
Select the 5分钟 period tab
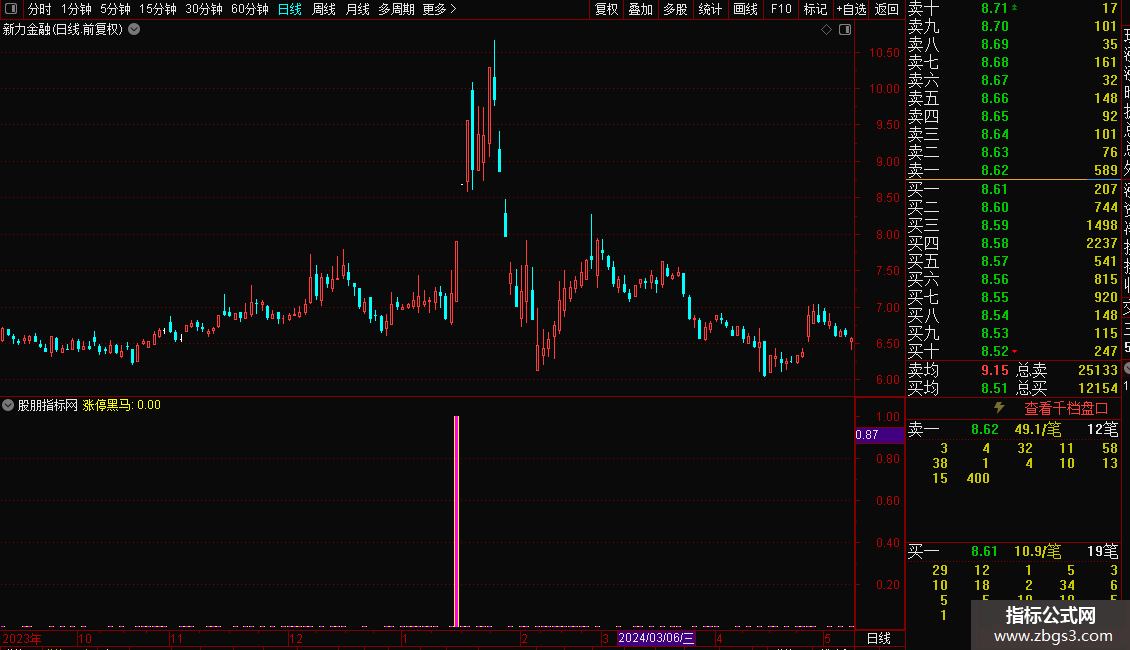[x=115, y=9]
